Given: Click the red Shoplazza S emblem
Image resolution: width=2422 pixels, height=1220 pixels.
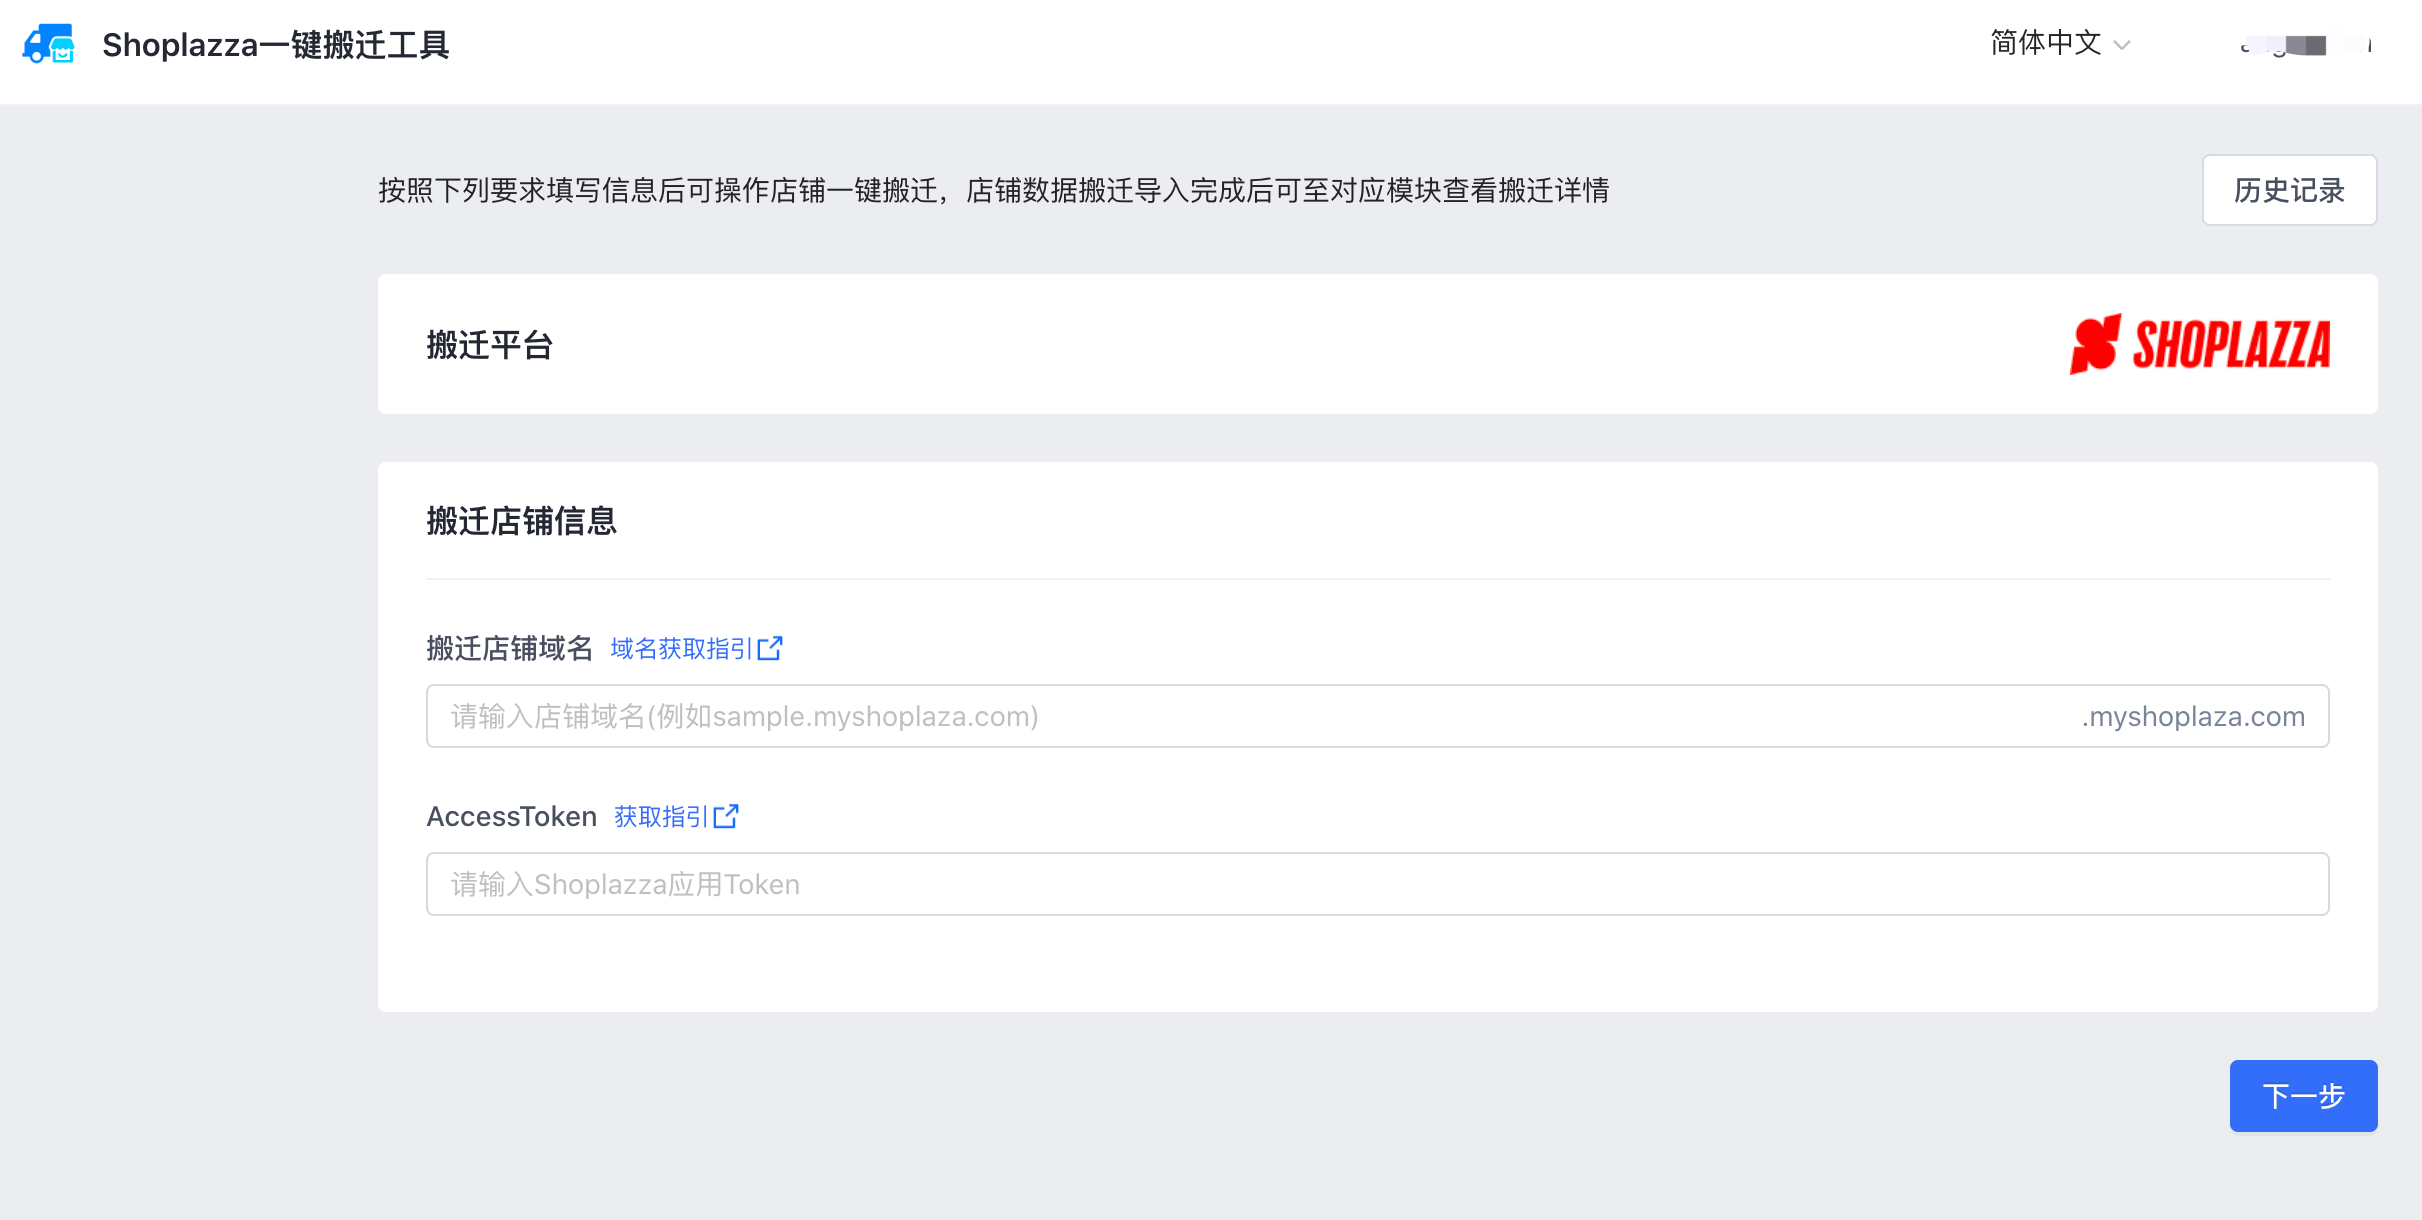Looking at the screenshot, I should click(2095, 344).
